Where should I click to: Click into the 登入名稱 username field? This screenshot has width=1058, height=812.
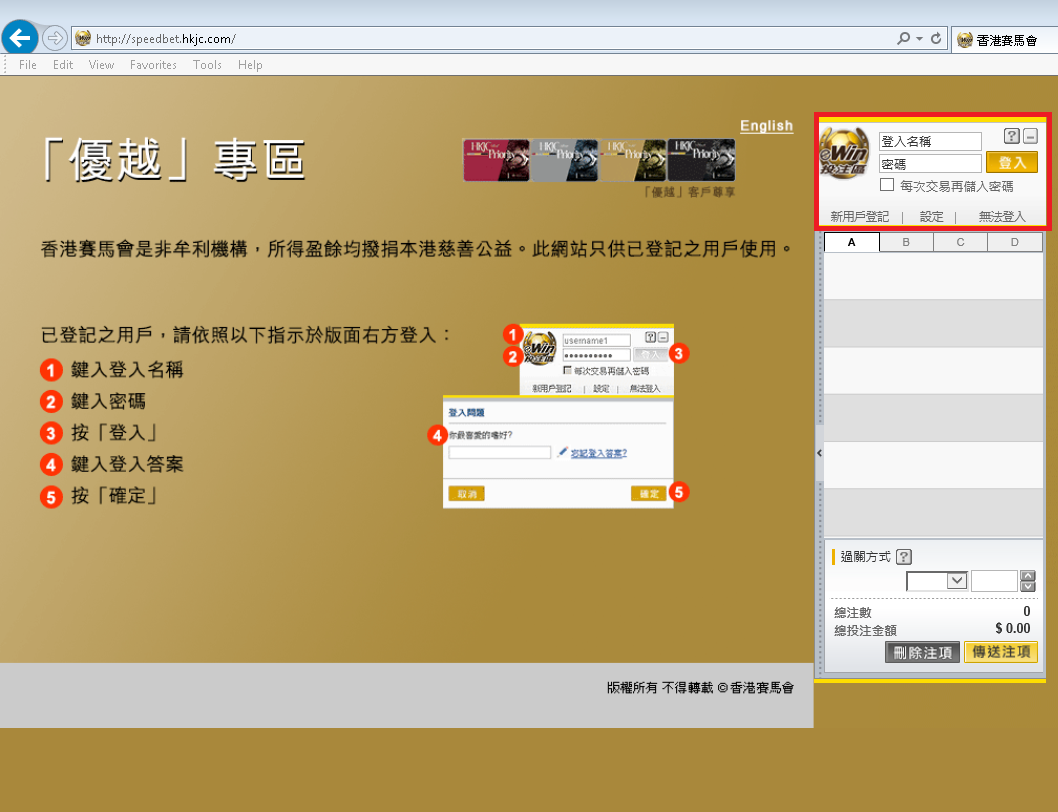[x=930, y=142]
